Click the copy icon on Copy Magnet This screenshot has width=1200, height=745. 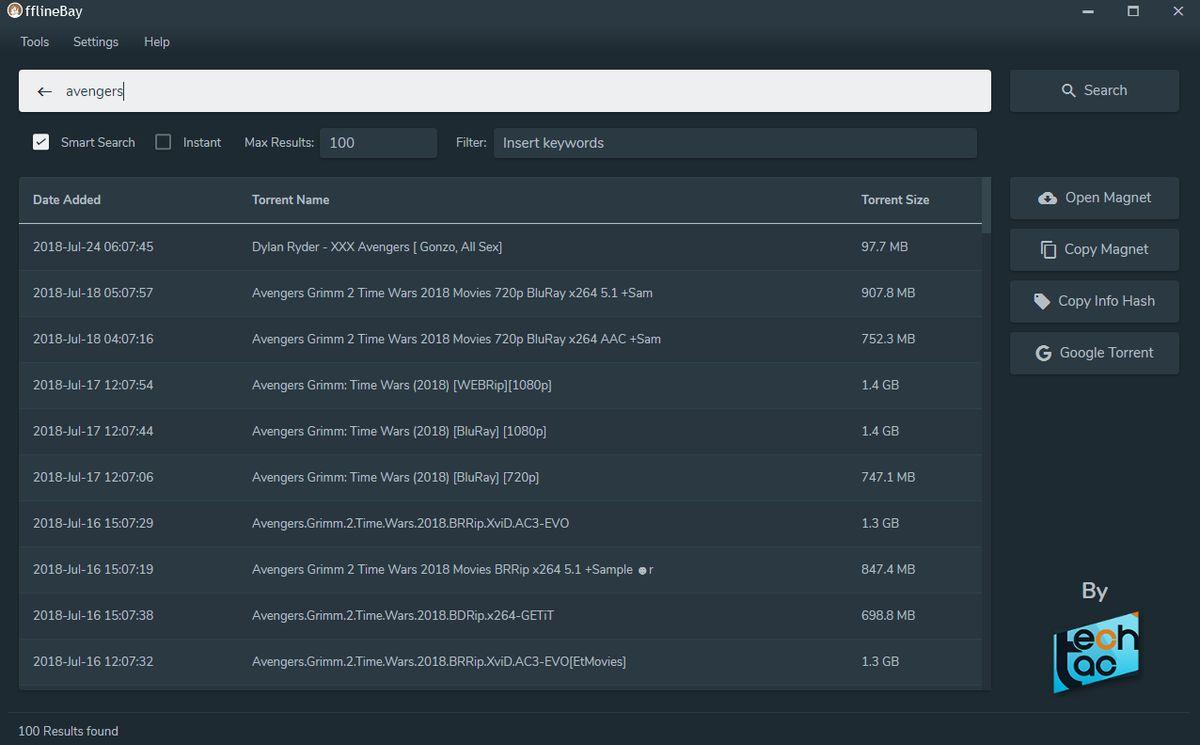pos(1048,250)
